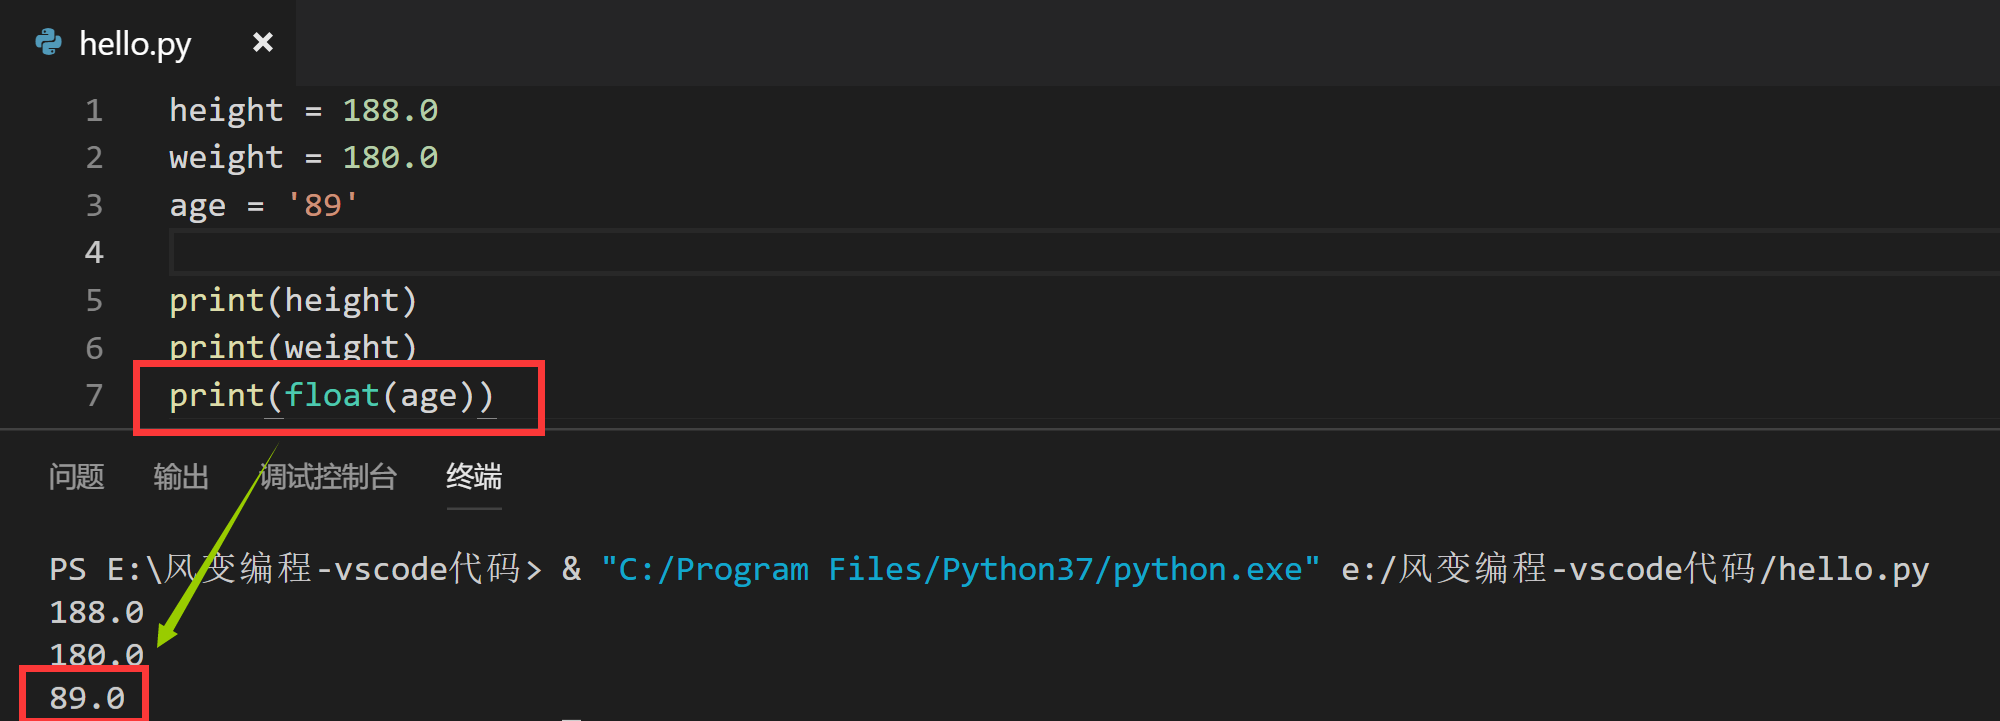The height and width of the screenshot is (721, 2000).
Task: Click the hello.py script path in the terminal
Action: 1635,569
